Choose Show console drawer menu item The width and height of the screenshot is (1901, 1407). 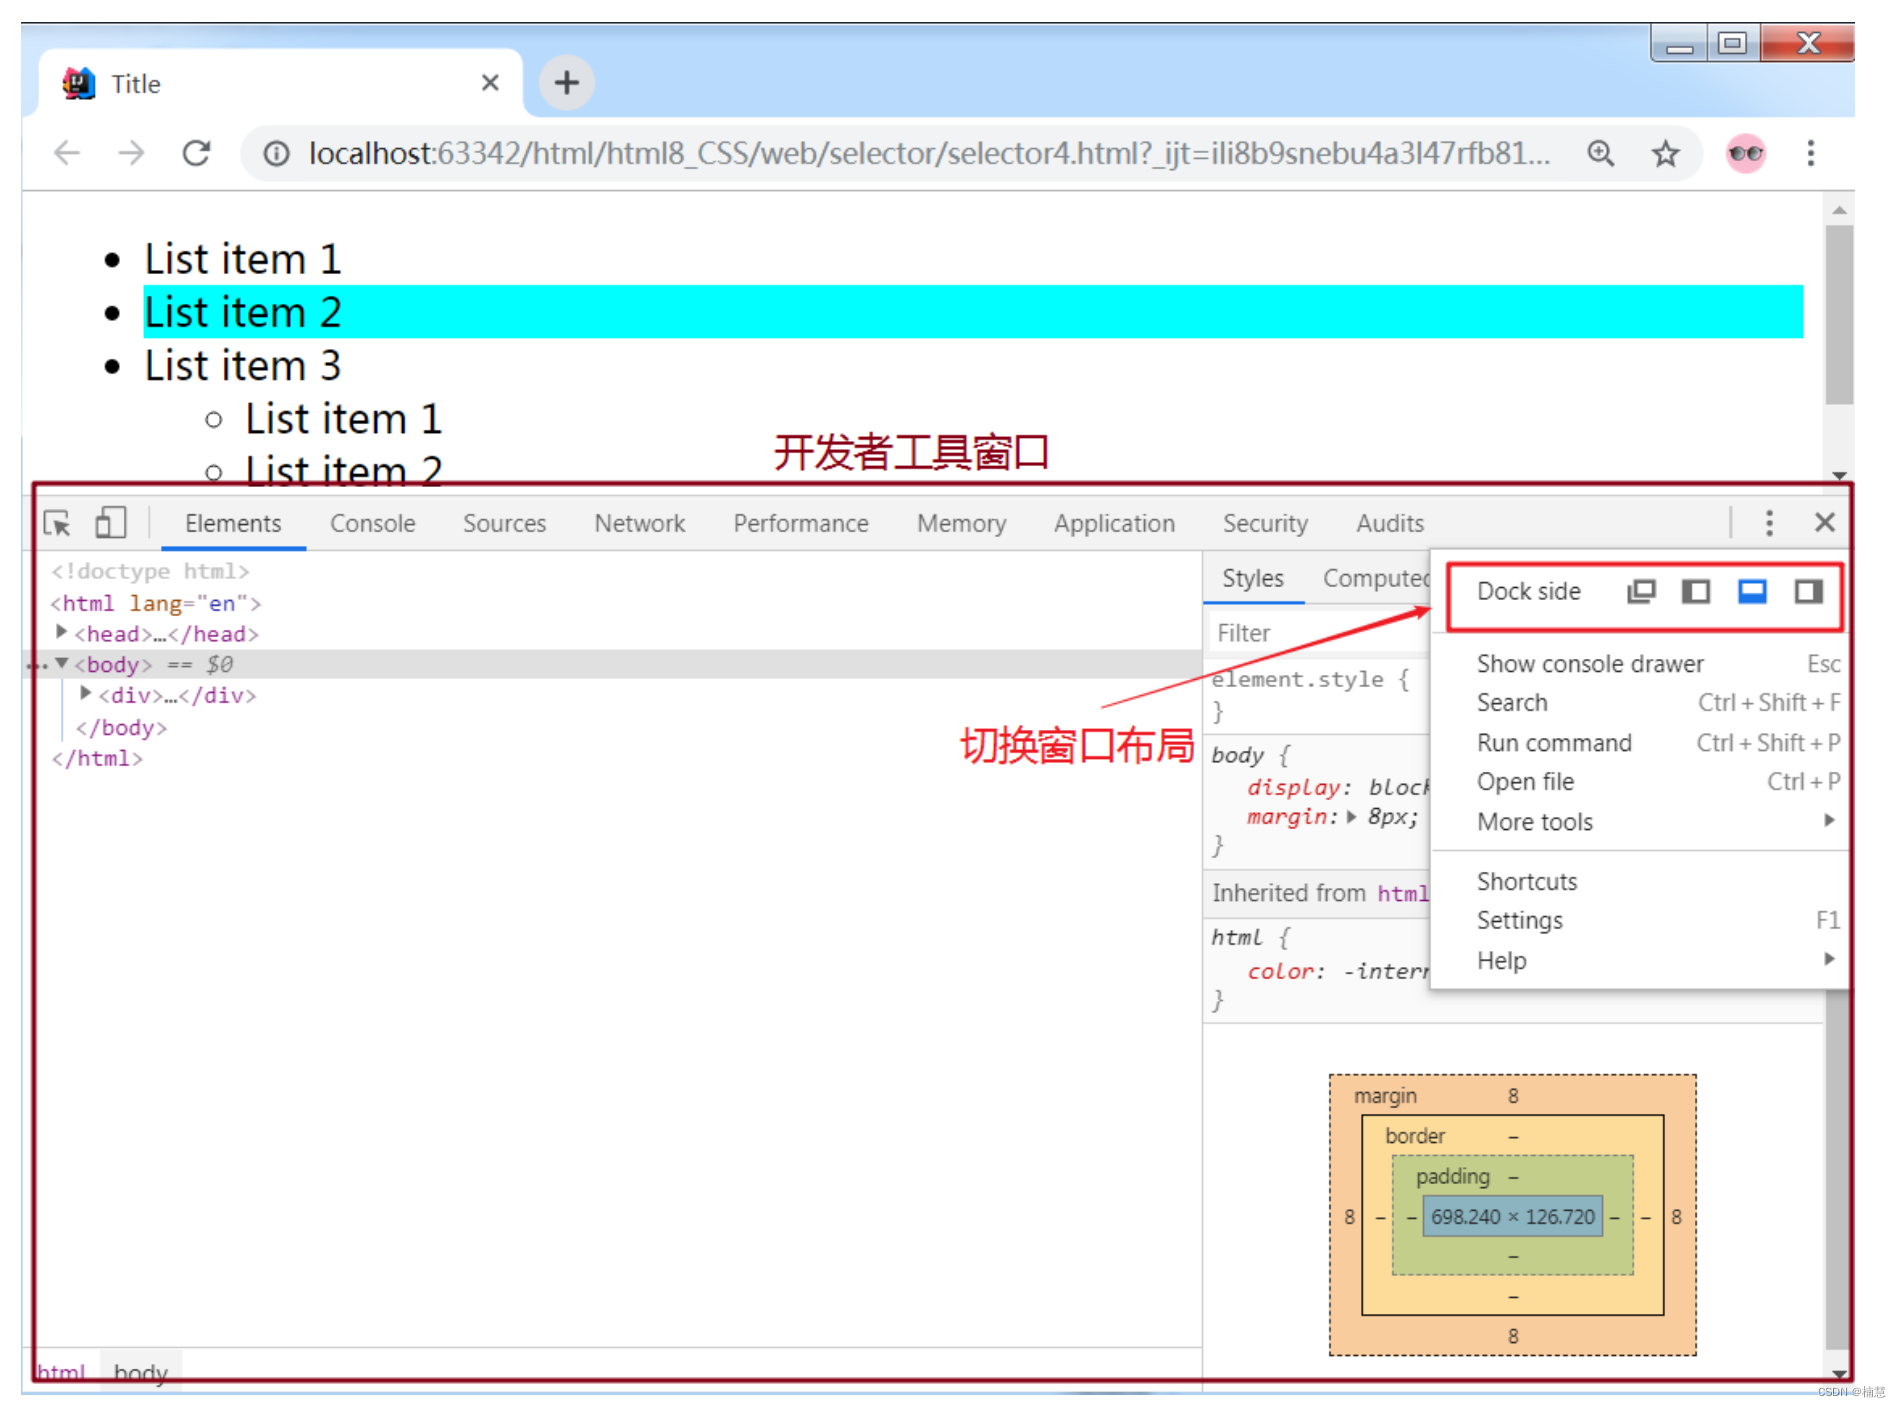click(1640, 664)
